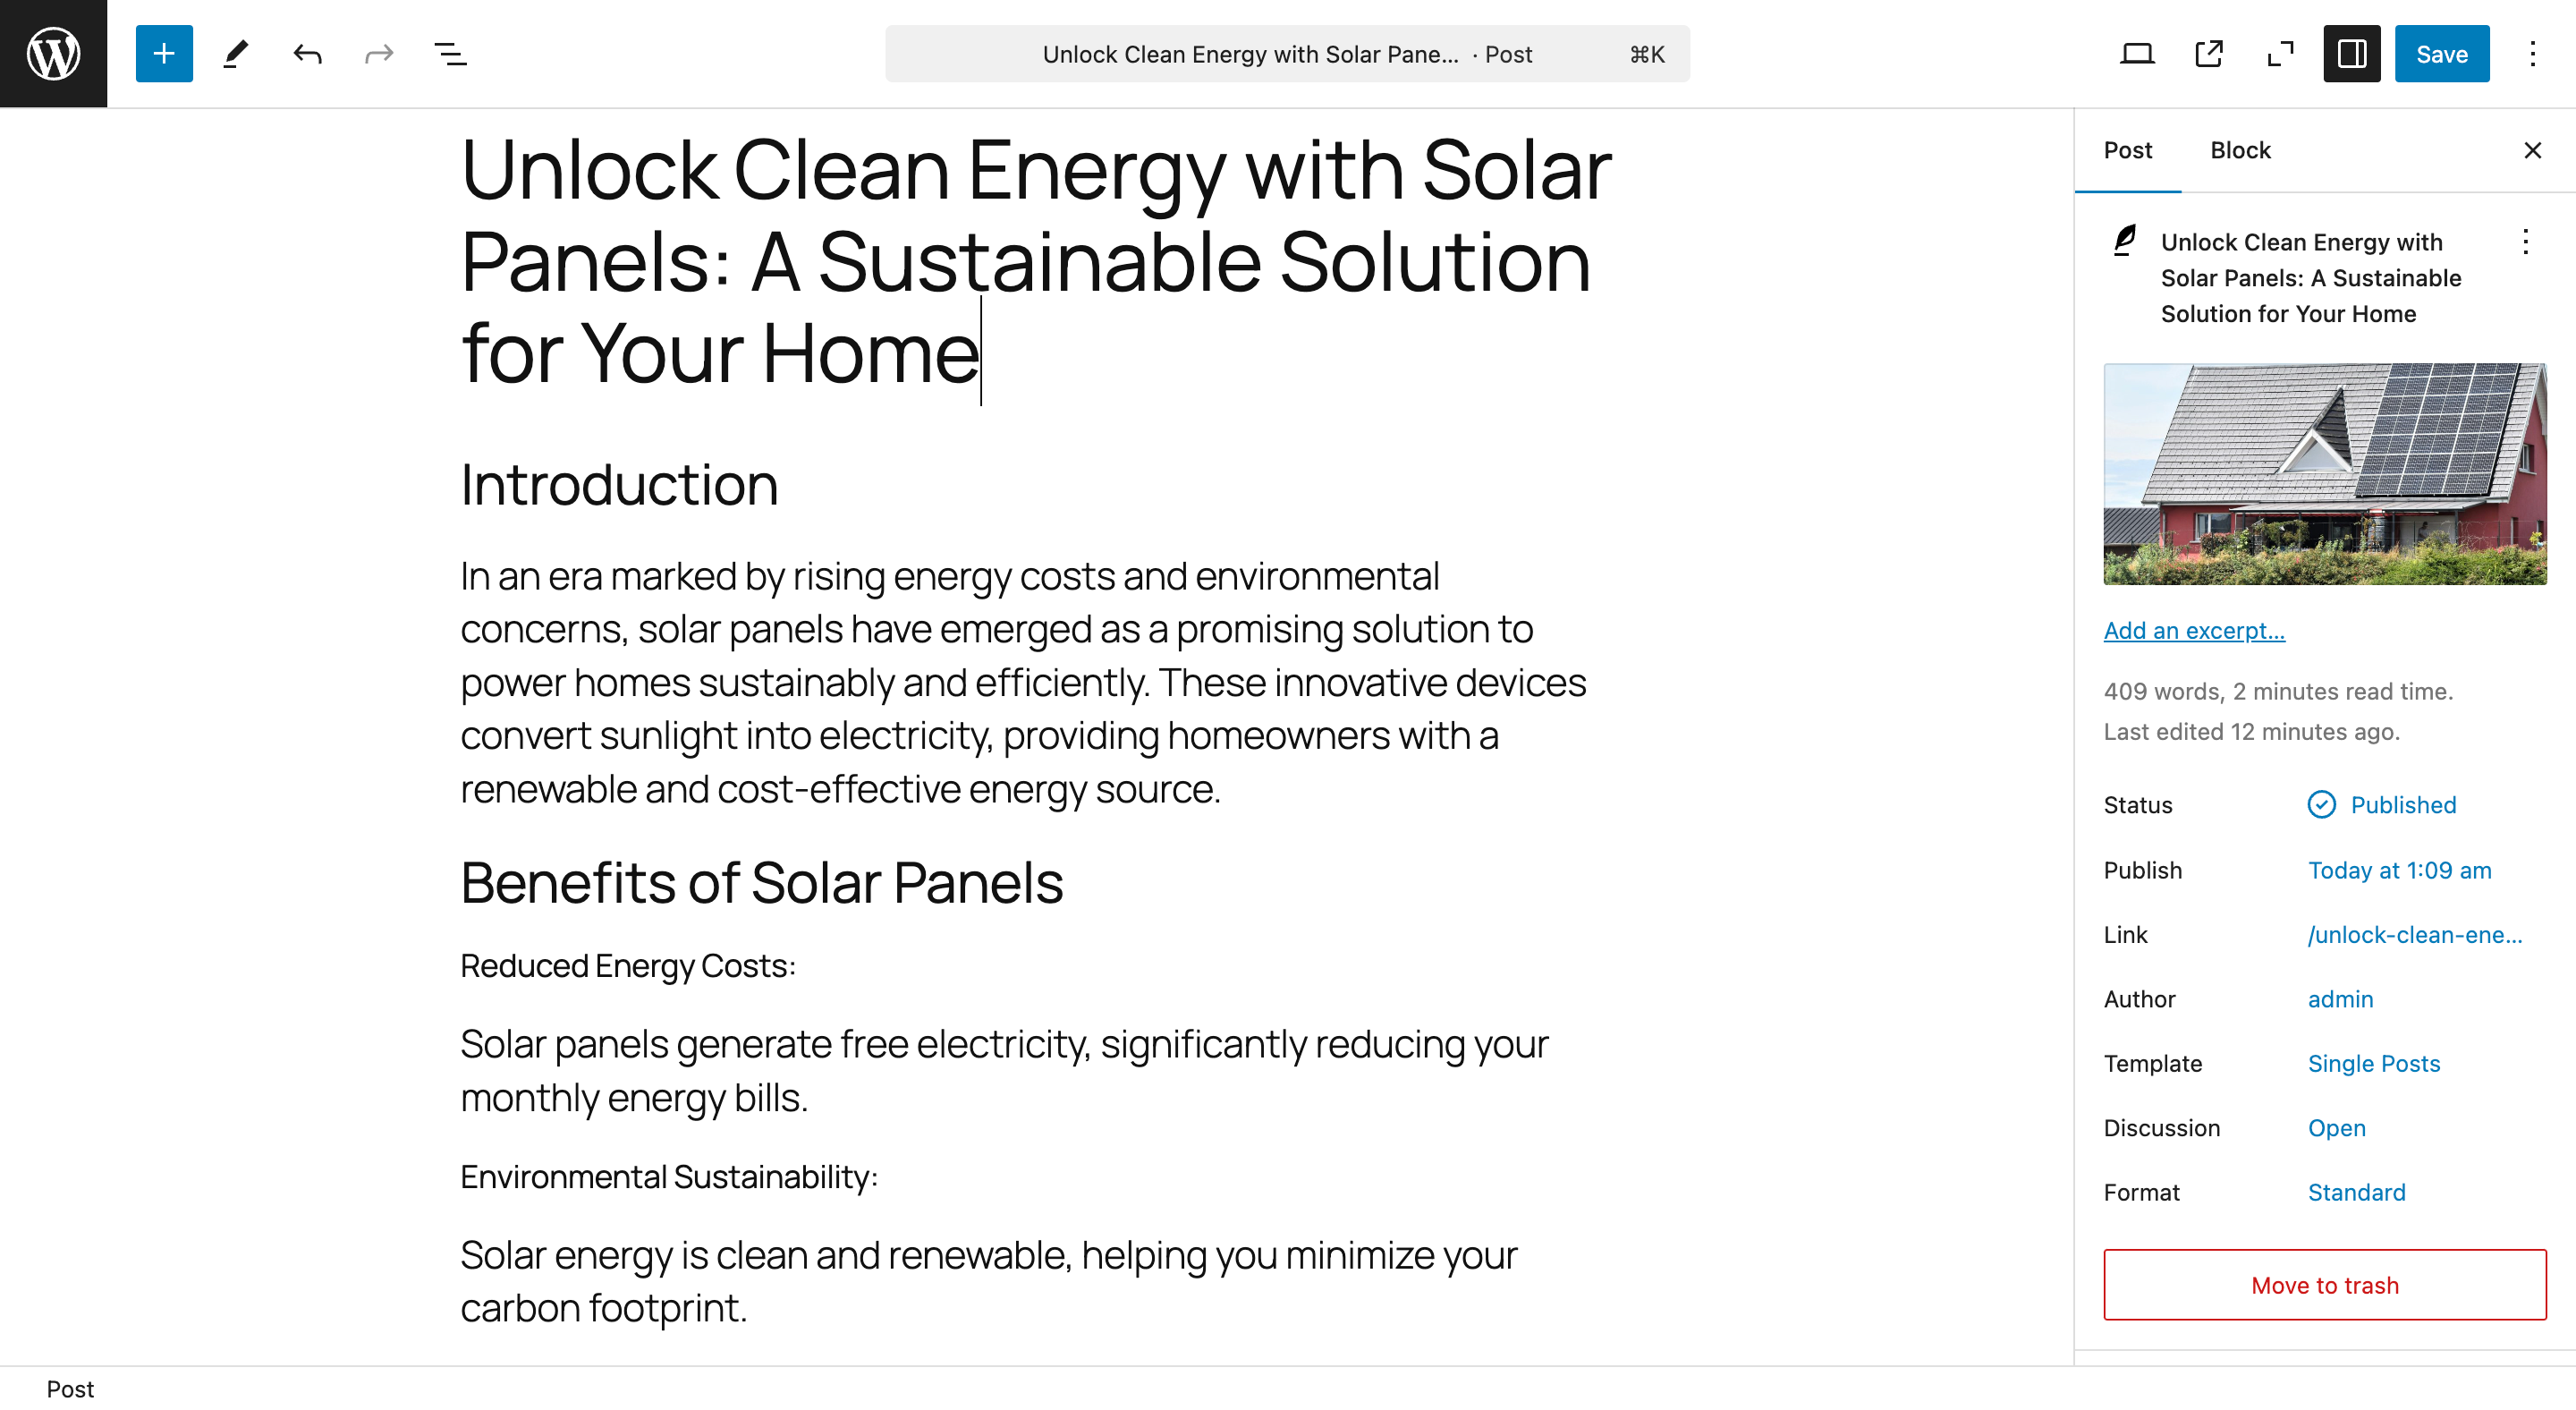Screen dimensions: 2576x1410
Task: Select the Tools pencil icon
Action: tap(235, 53)
